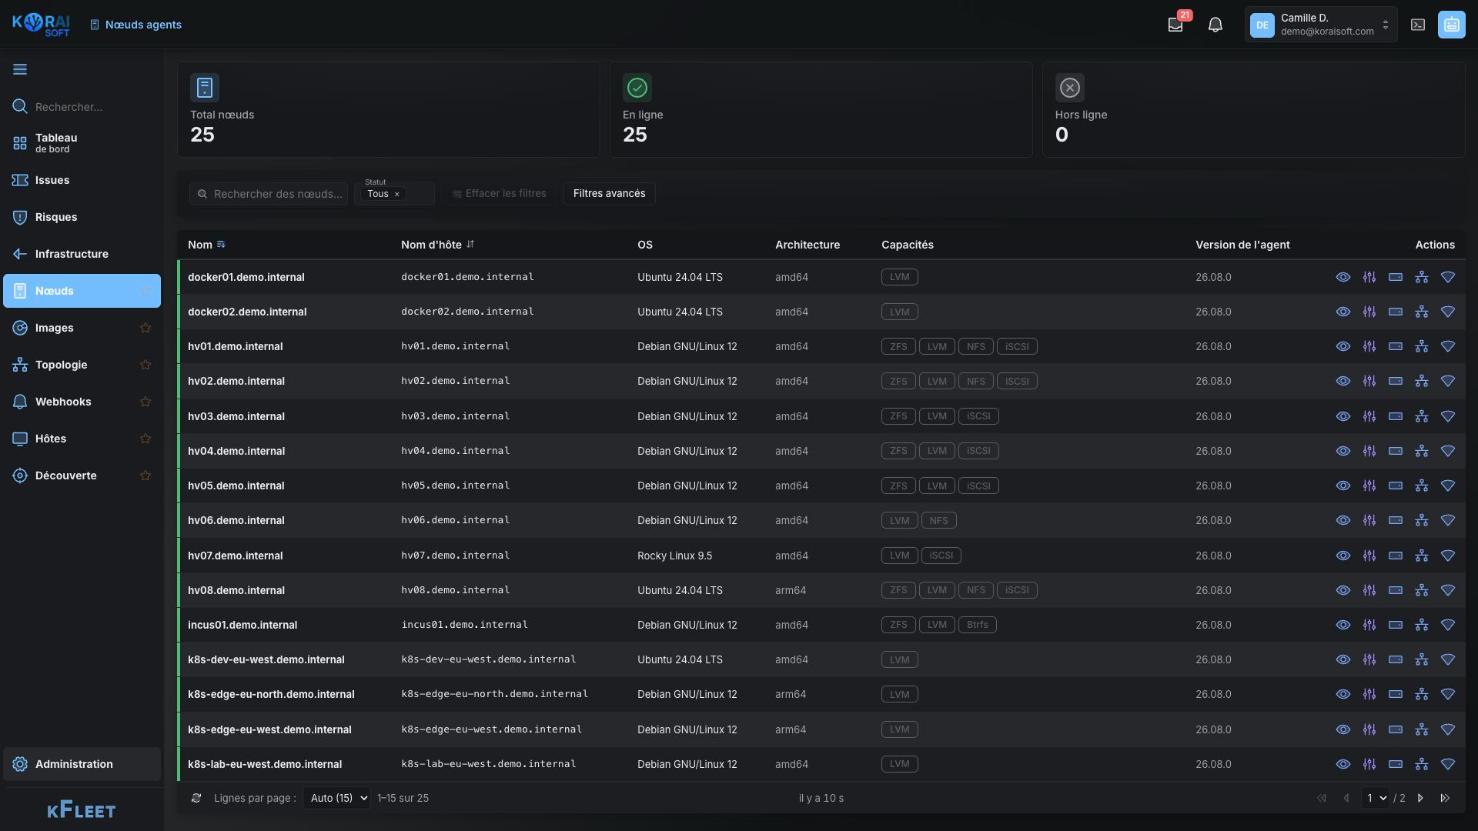Click the wifi-shaped action for hv08.demo.internal

pyautogui.click(x=1447, y=590)
